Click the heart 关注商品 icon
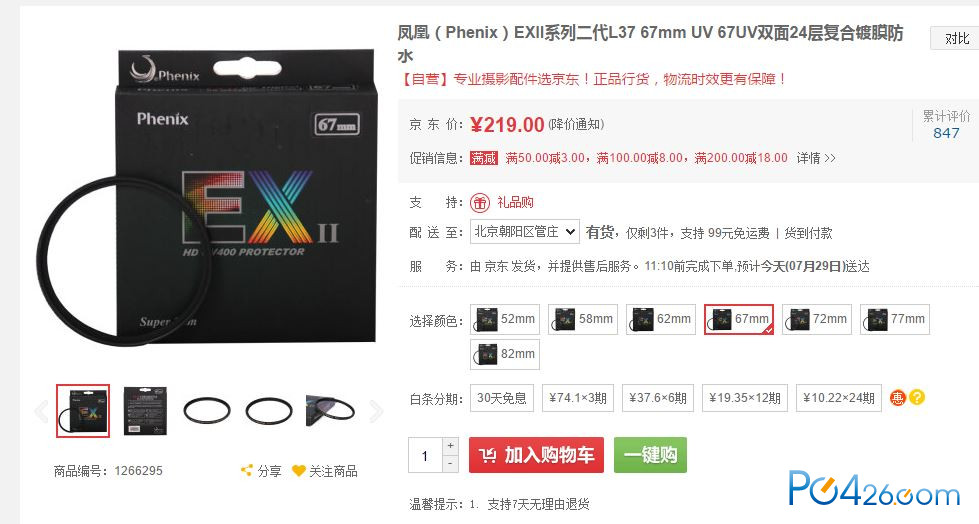The image size is (979, 524). 298,471
